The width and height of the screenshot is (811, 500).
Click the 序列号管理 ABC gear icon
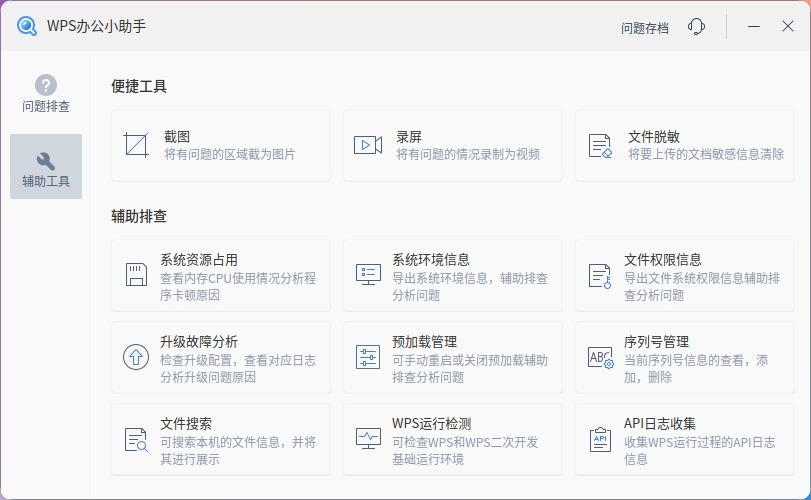coord(601,357)
